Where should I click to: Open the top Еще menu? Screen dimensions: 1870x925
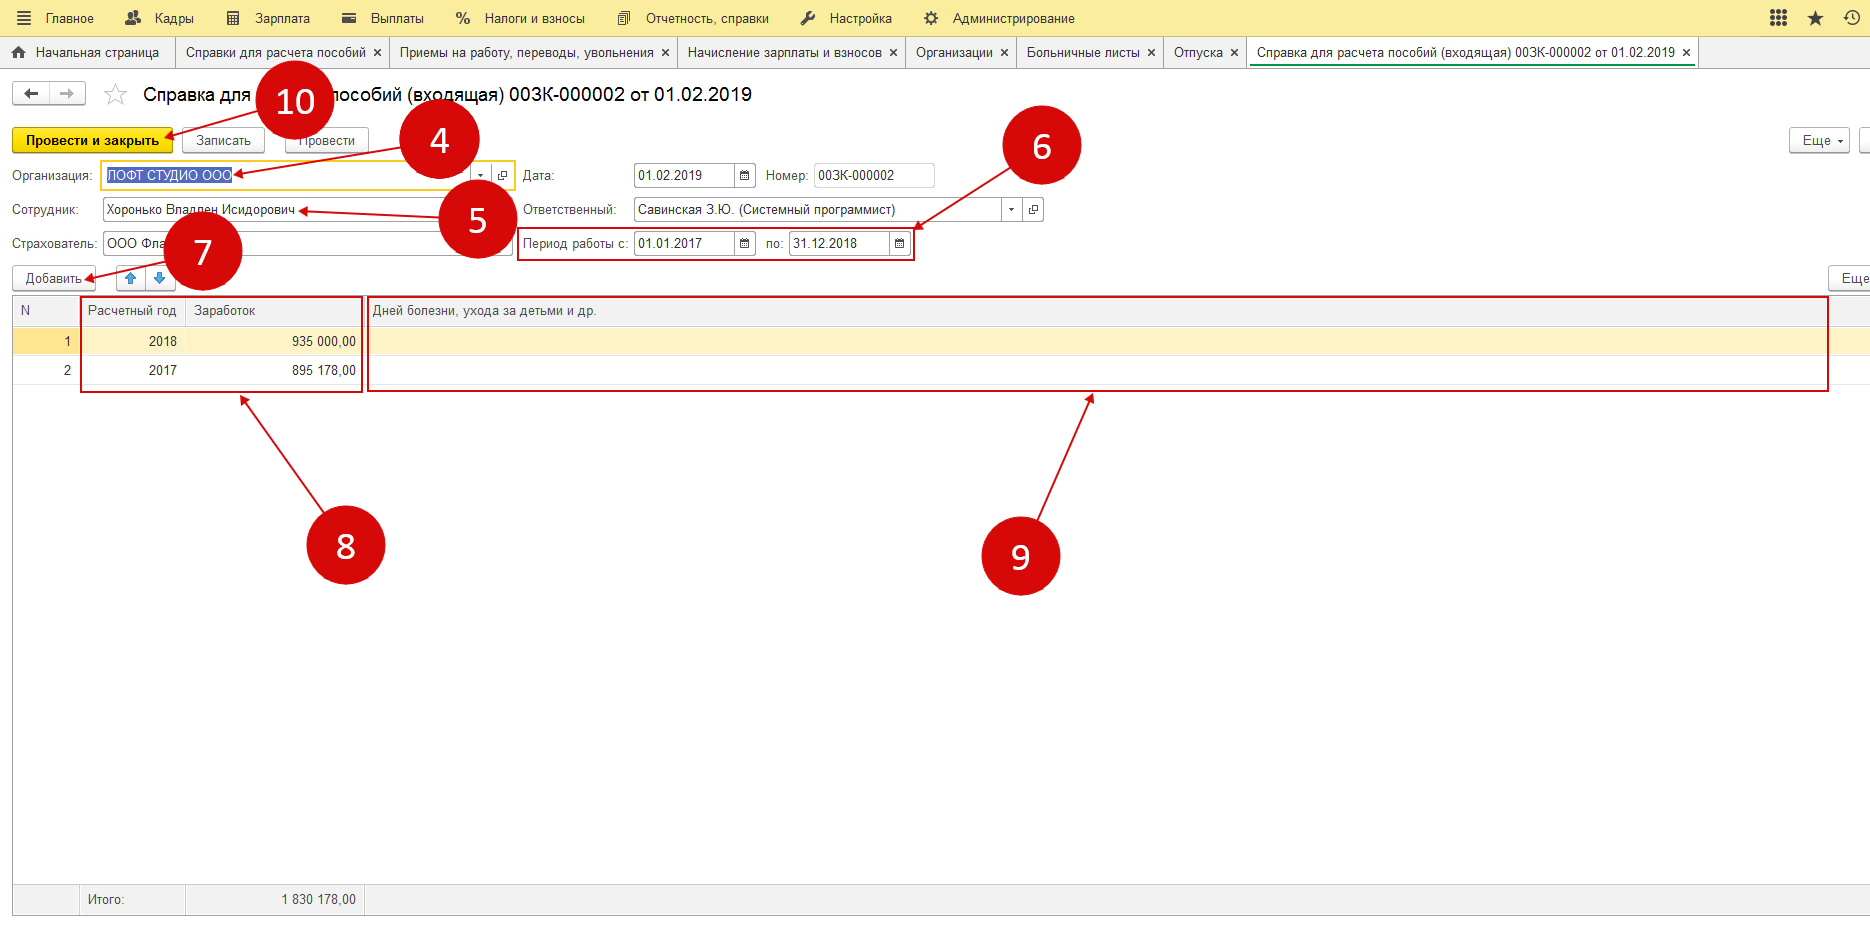pyautogui.click(x=1819, y=141)
